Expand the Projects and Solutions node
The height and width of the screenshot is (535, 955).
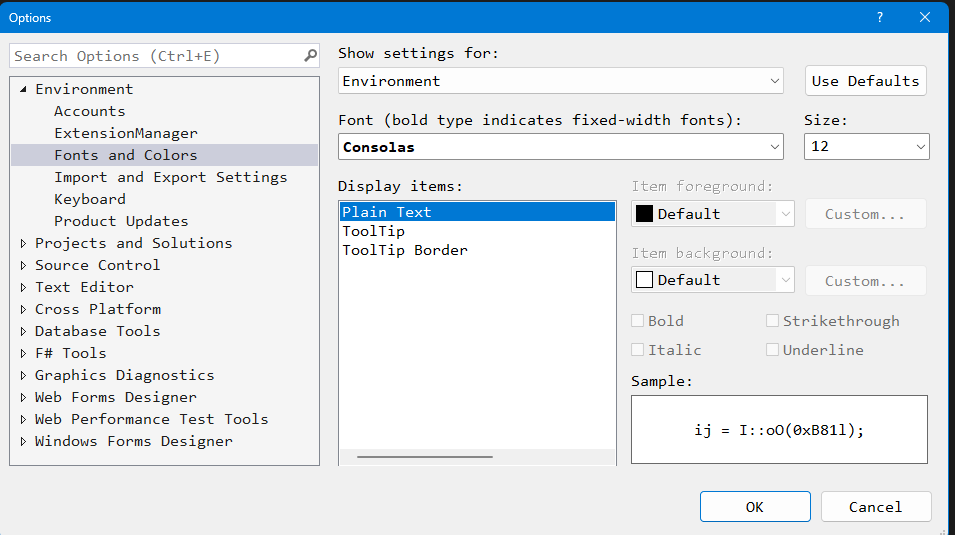tap(24, 243)
